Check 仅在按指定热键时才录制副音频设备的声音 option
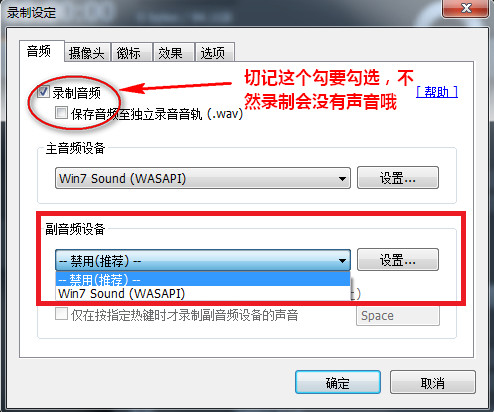The image size is (494, 412). [61, 314]
